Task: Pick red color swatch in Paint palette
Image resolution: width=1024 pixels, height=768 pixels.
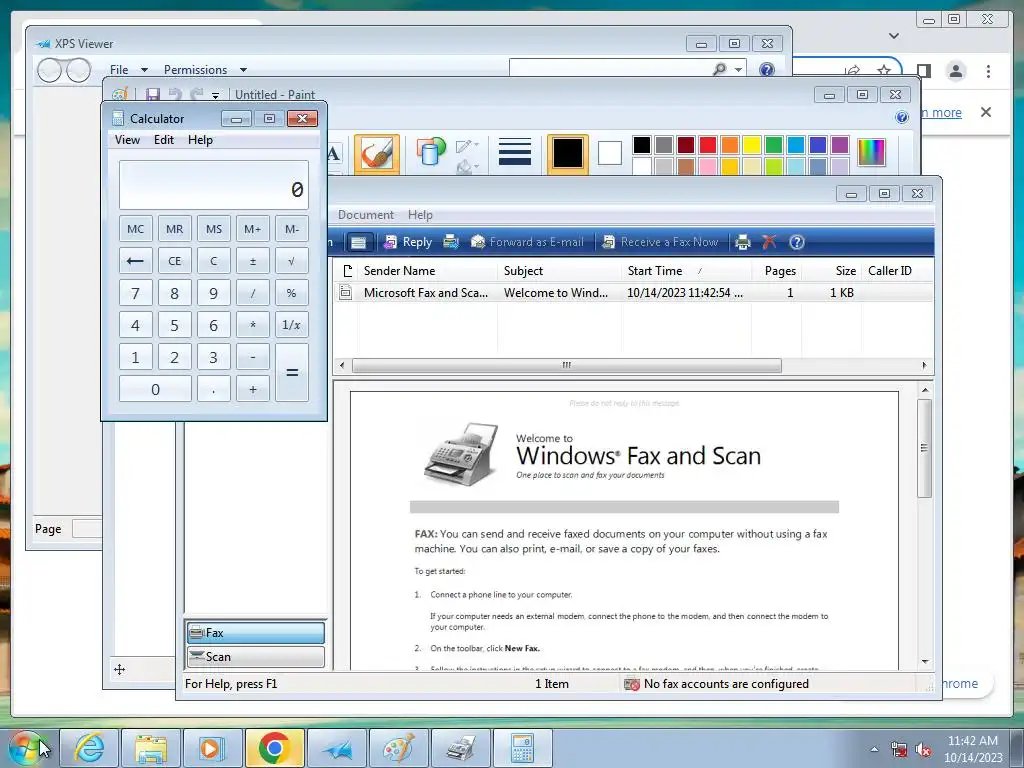Action: (x=708, y=145)
